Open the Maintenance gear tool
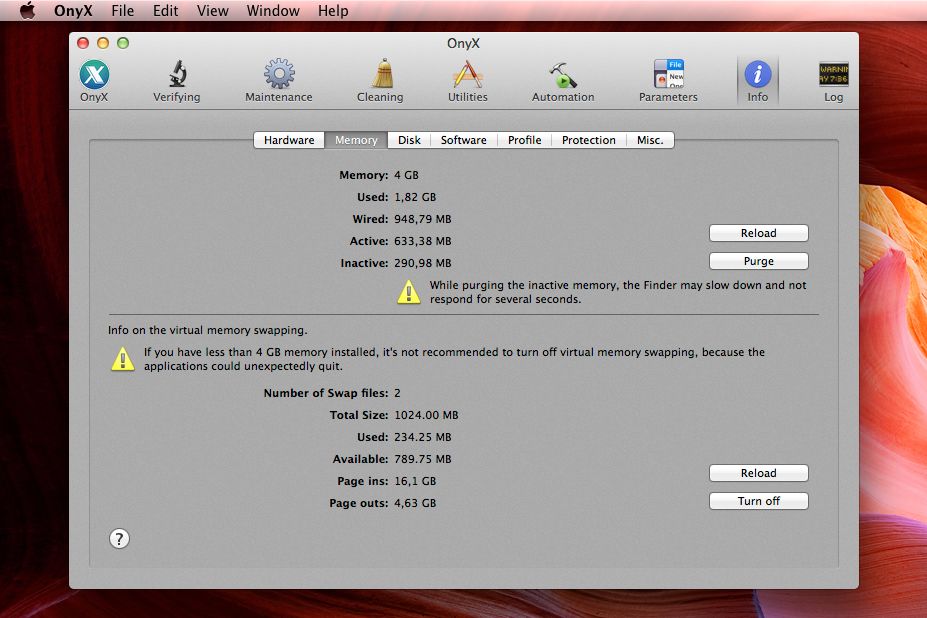Viewport: 927px width, 618px height. tap(278, 81)
